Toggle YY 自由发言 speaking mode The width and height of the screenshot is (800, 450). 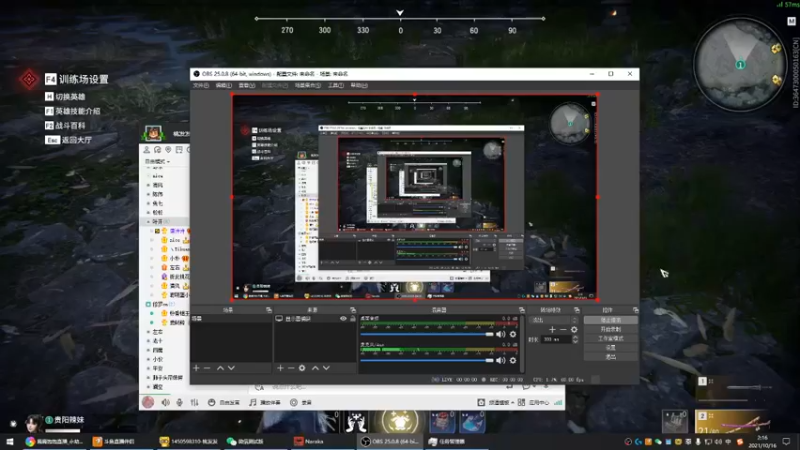click(224, 403)
